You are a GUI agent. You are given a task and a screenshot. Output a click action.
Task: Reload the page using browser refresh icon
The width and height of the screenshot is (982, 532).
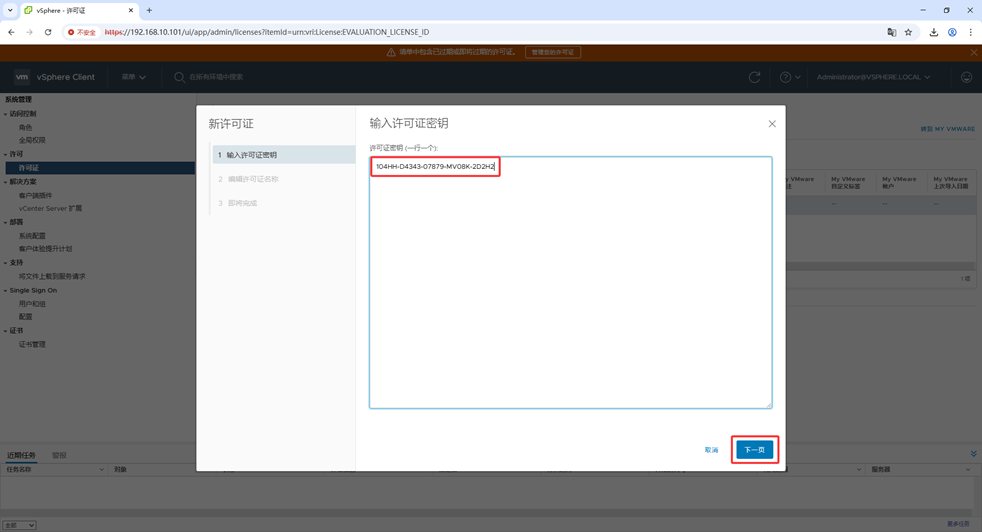pos(48,32)
